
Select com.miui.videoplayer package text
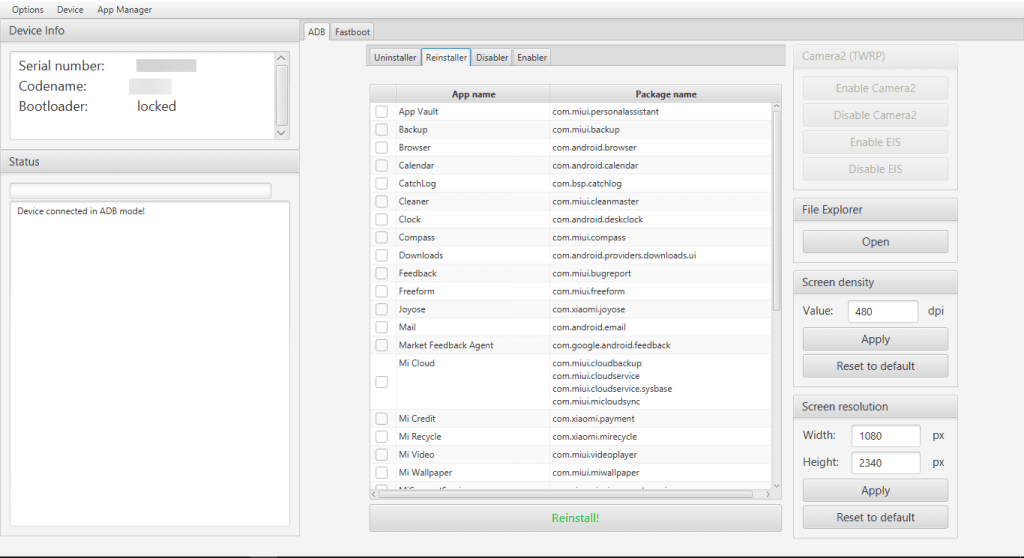[x=594, y=455]
